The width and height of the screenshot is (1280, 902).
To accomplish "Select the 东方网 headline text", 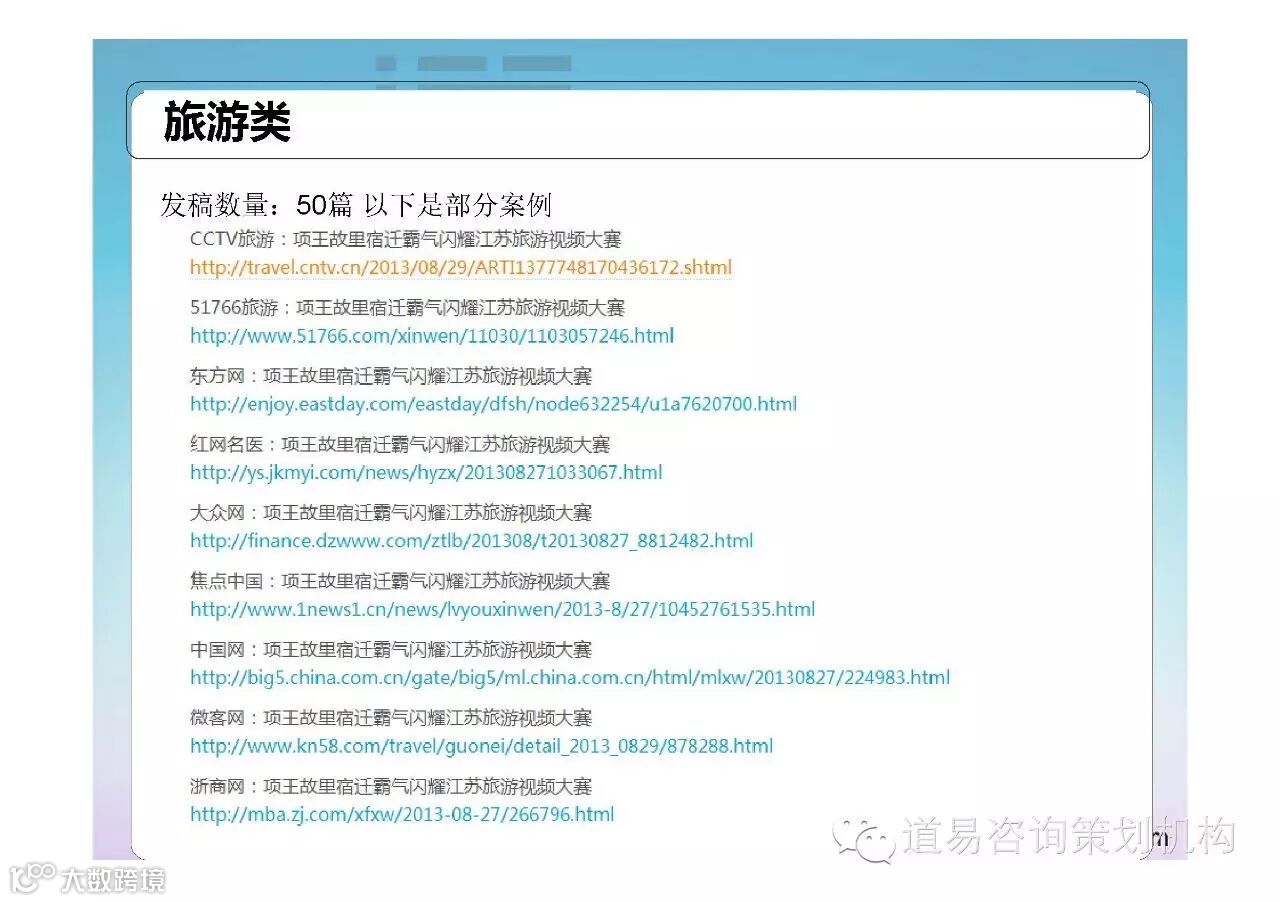I will [391, 377].
